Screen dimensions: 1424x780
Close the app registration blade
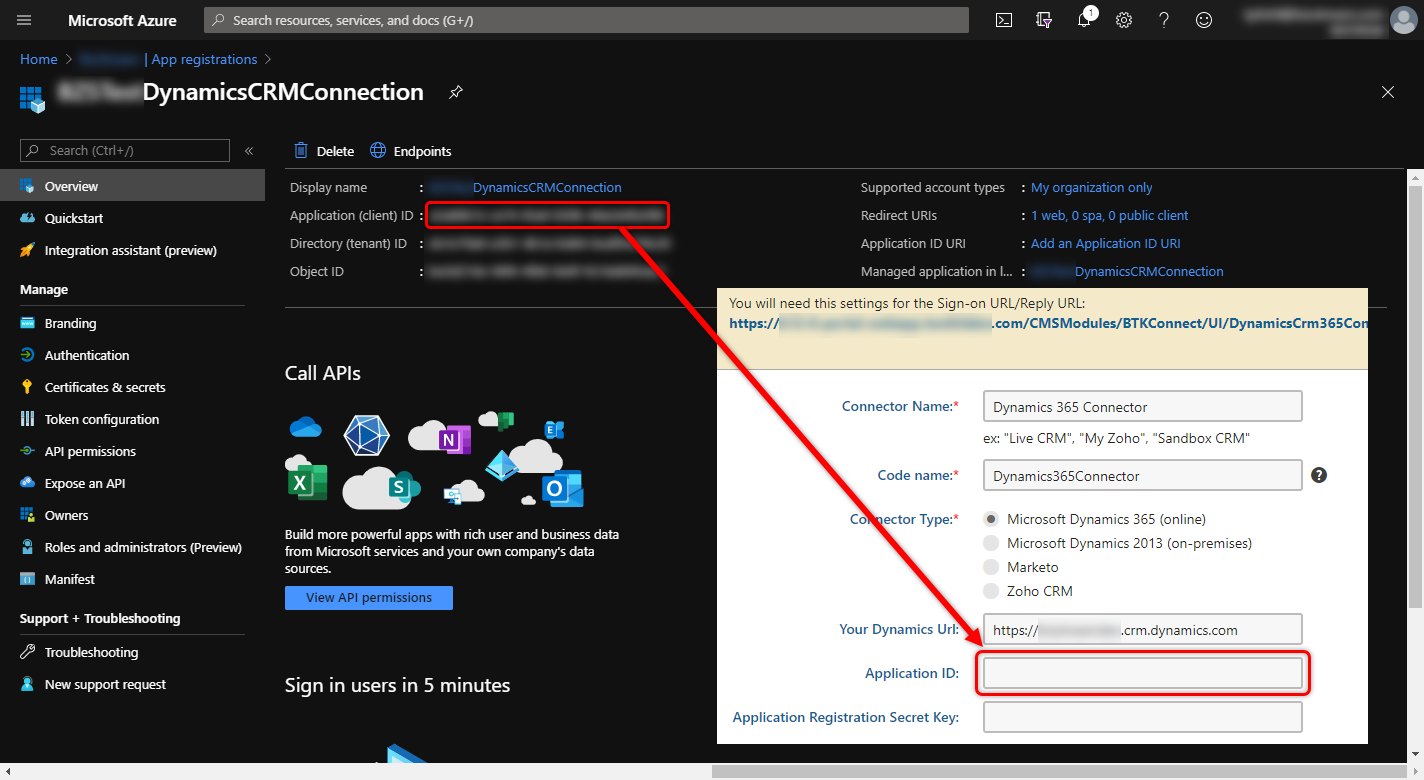tap(1388, 92)
